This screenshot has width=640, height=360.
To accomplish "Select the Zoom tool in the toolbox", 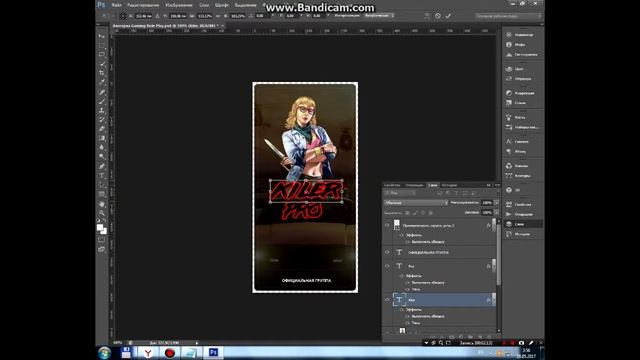I will click(102, 213).
